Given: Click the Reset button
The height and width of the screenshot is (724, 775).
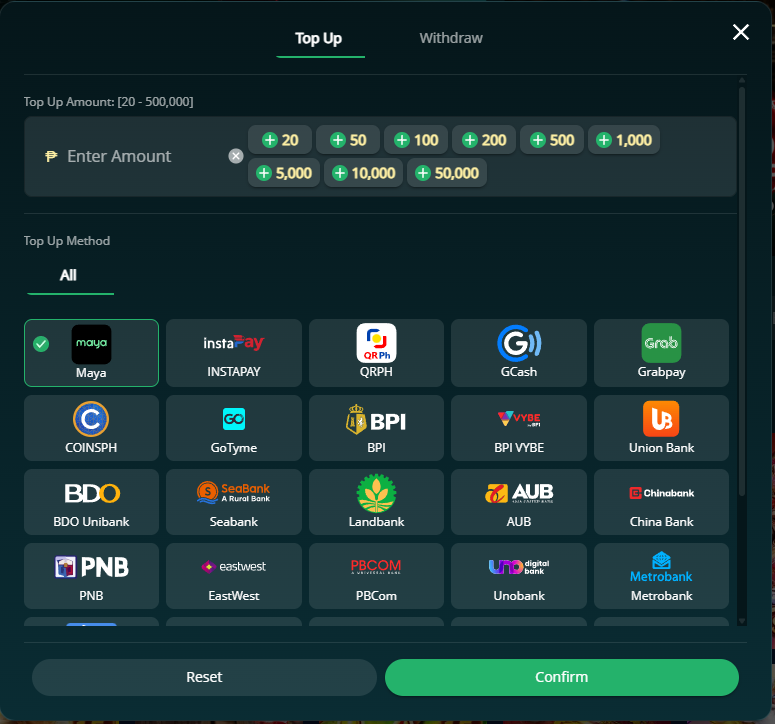Looking at the screenshot, I should pyautogui.click(x=204, y=677).
